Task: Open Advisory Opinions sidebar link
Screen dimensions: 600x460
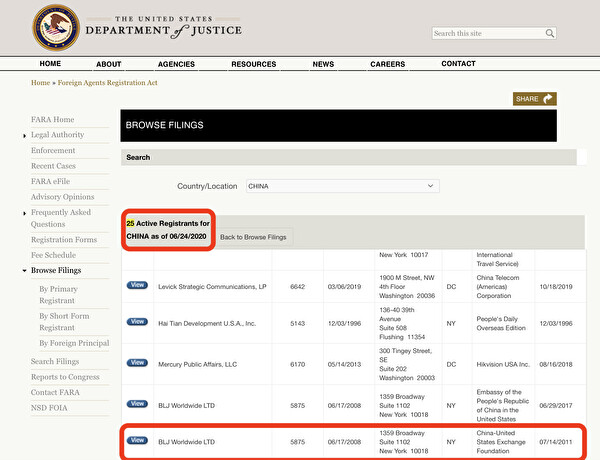Action: pyautogui.click(x=62, y=197)
